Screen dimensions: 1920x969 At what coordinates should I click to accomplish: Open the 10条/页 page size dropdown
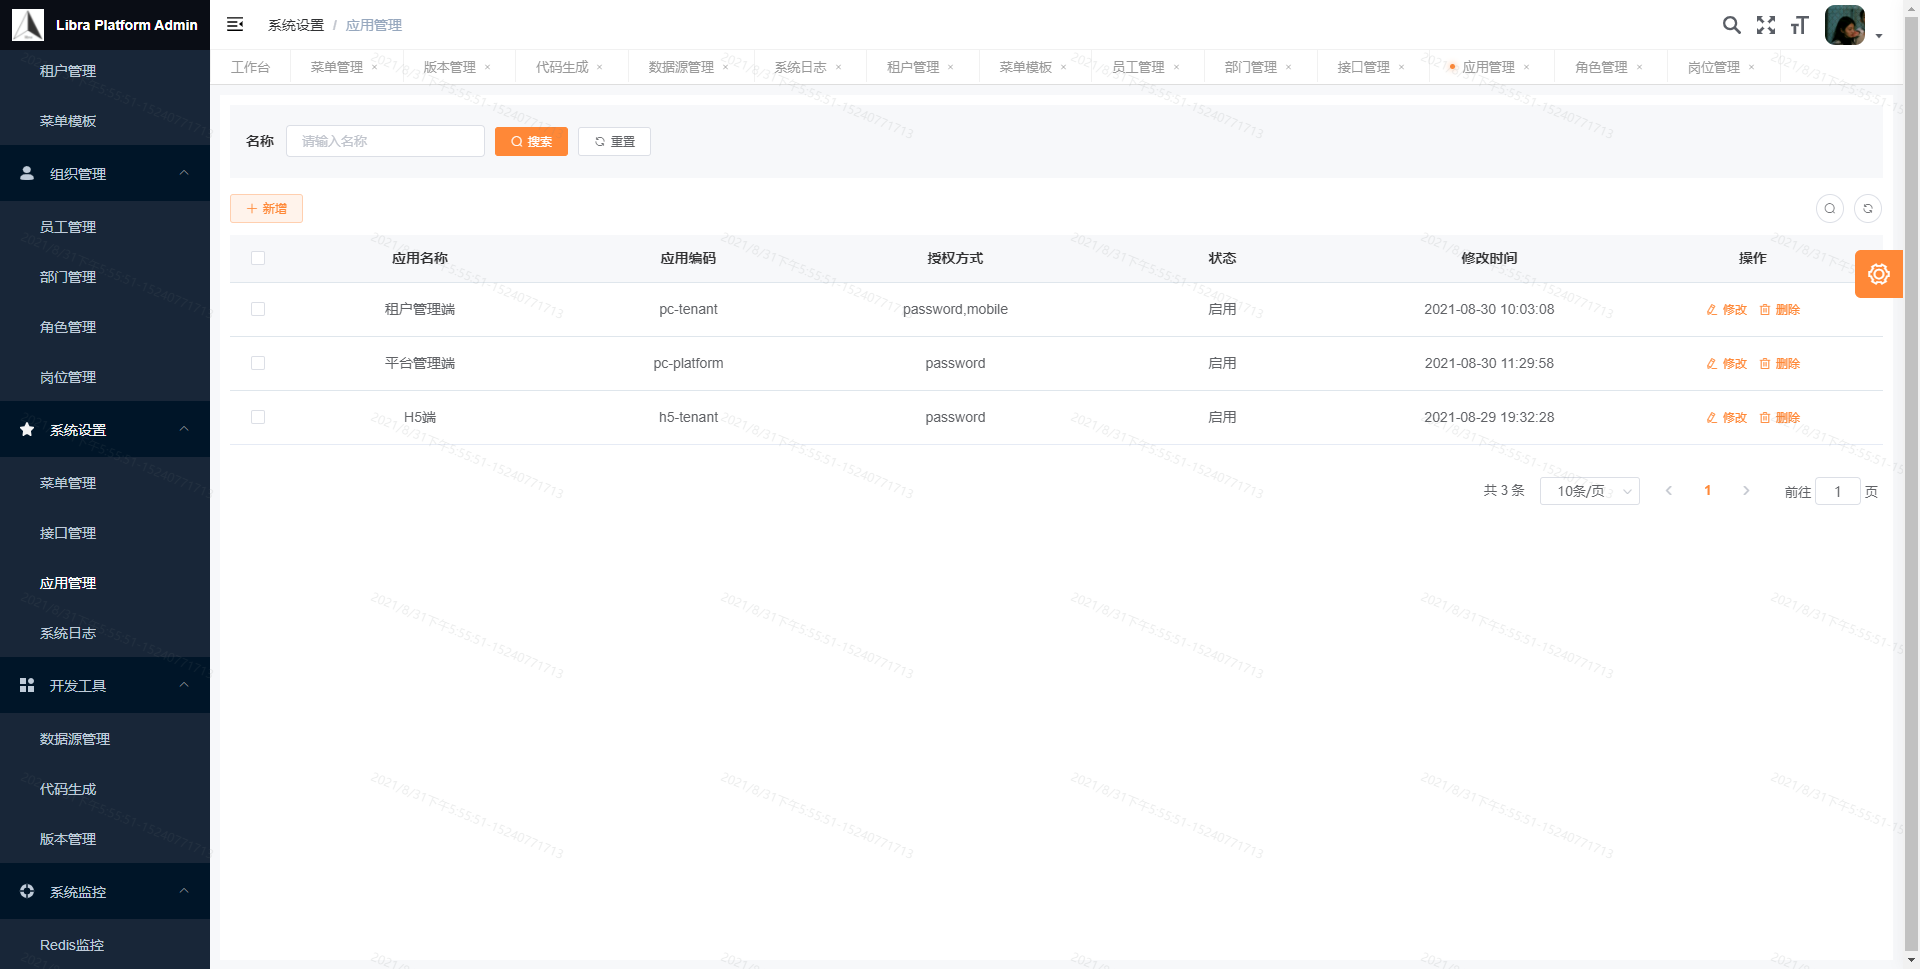[x=1590, y=491]
